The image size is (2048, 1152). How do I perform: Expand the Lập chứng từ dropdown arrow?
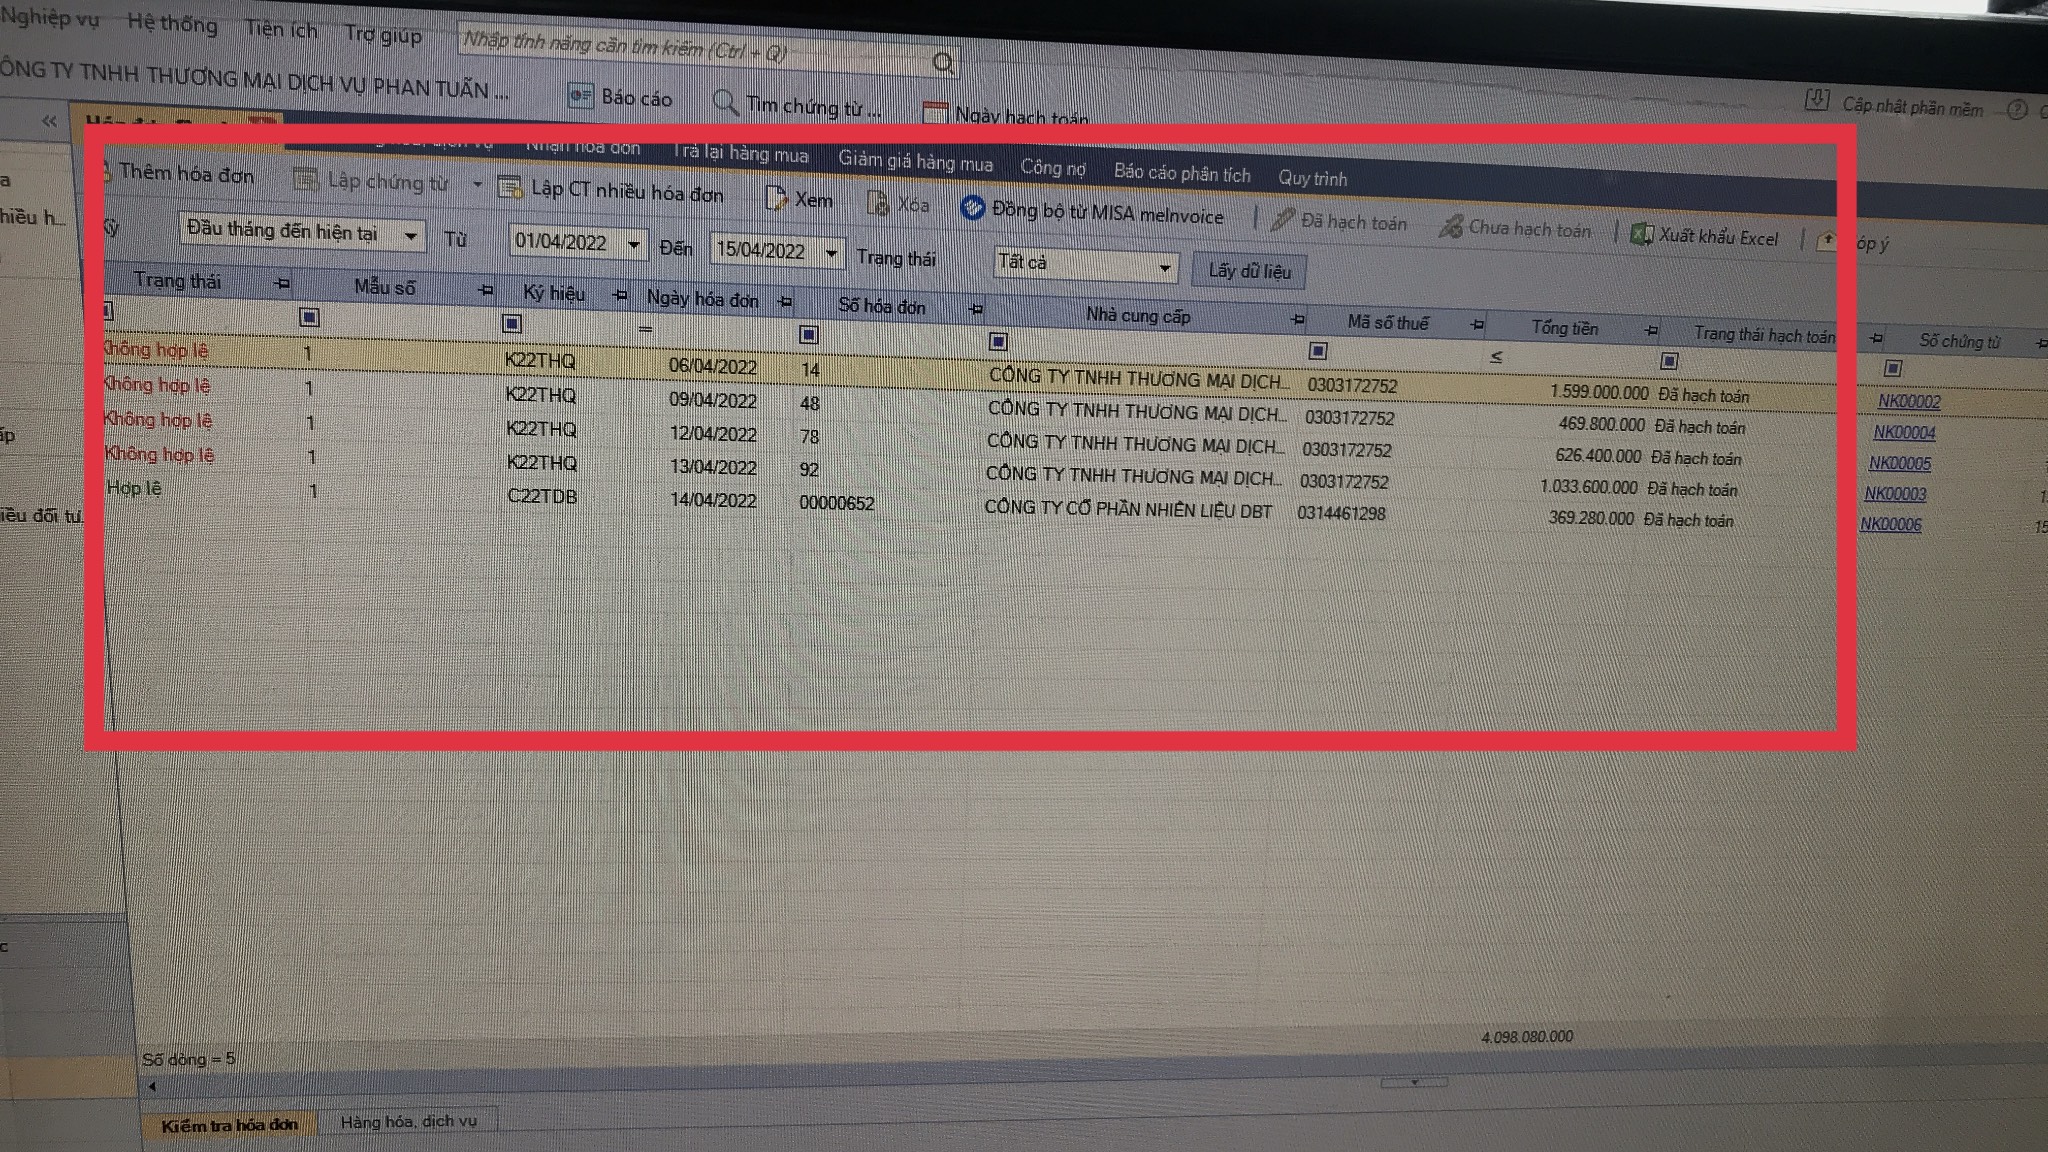point(477,184)
